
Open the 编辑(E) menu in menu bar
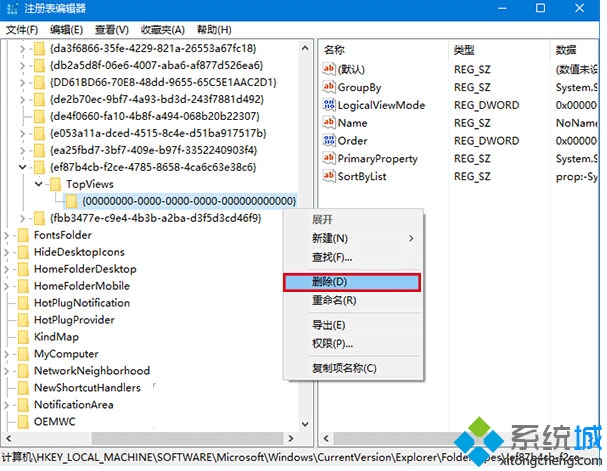tap(67, 29)
